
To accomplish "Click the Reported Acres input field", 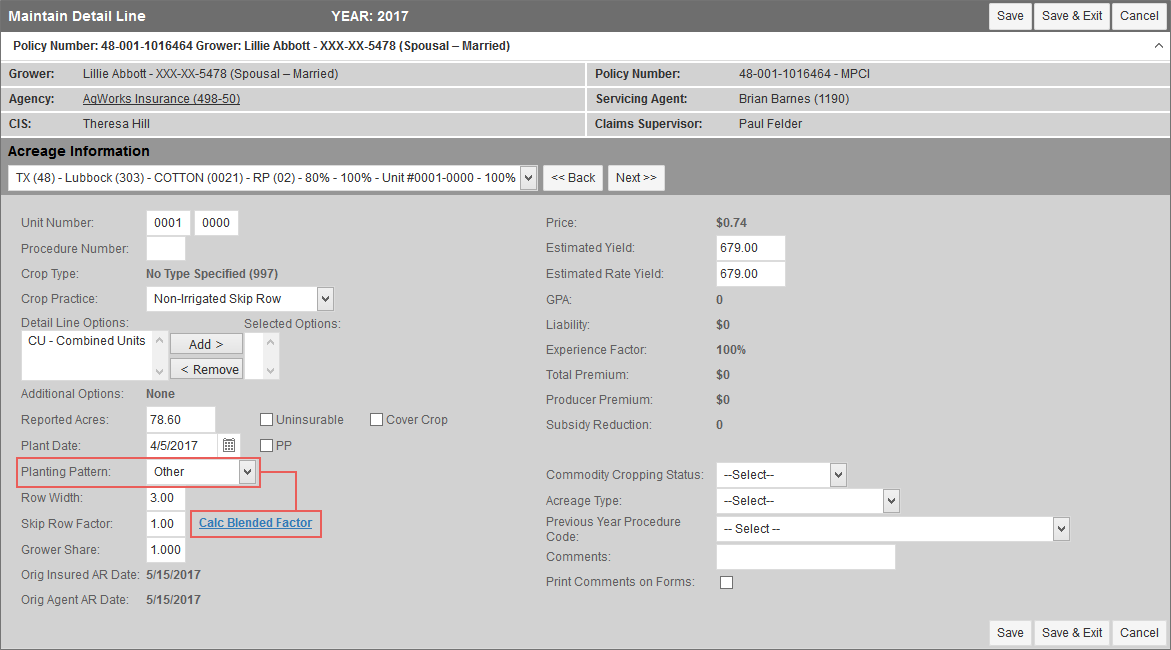I will pyautogui.click(x=180, y=420).
